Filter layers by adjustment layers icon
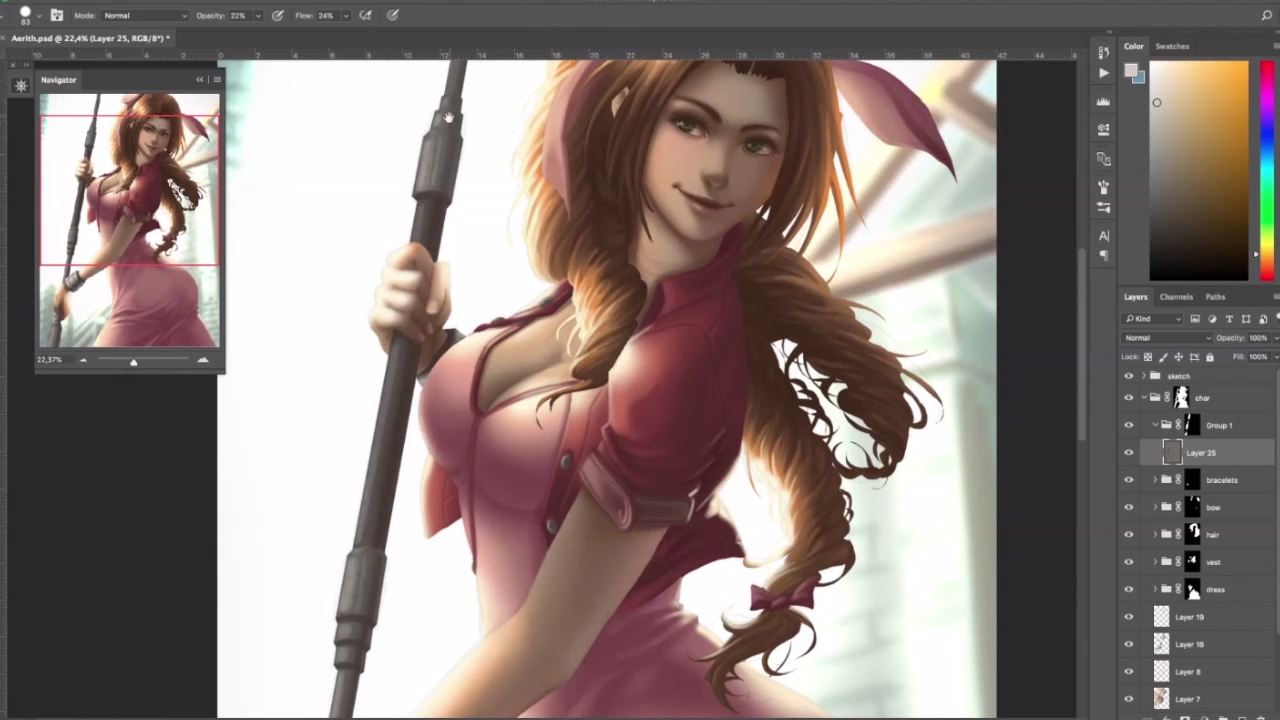This screenshot has height=720, width=1280. pos(1212,319)
